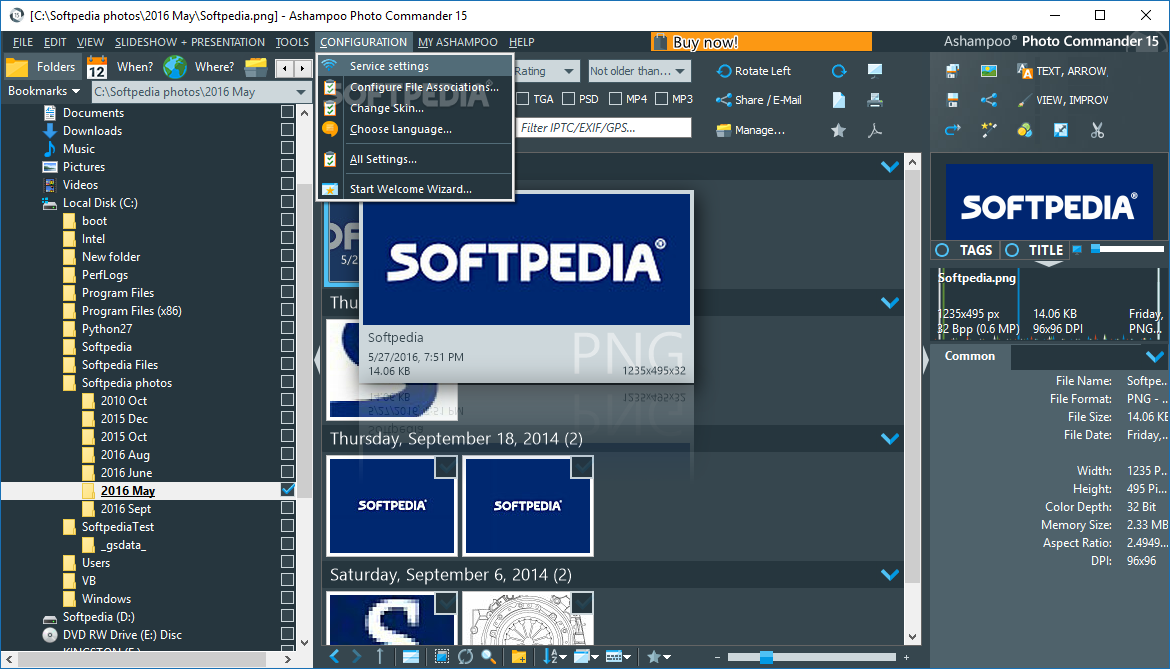Viewport: 1170px width, 669px height.
Task: Open the A-Z sort order dropdown
Action: pos(554,656)
